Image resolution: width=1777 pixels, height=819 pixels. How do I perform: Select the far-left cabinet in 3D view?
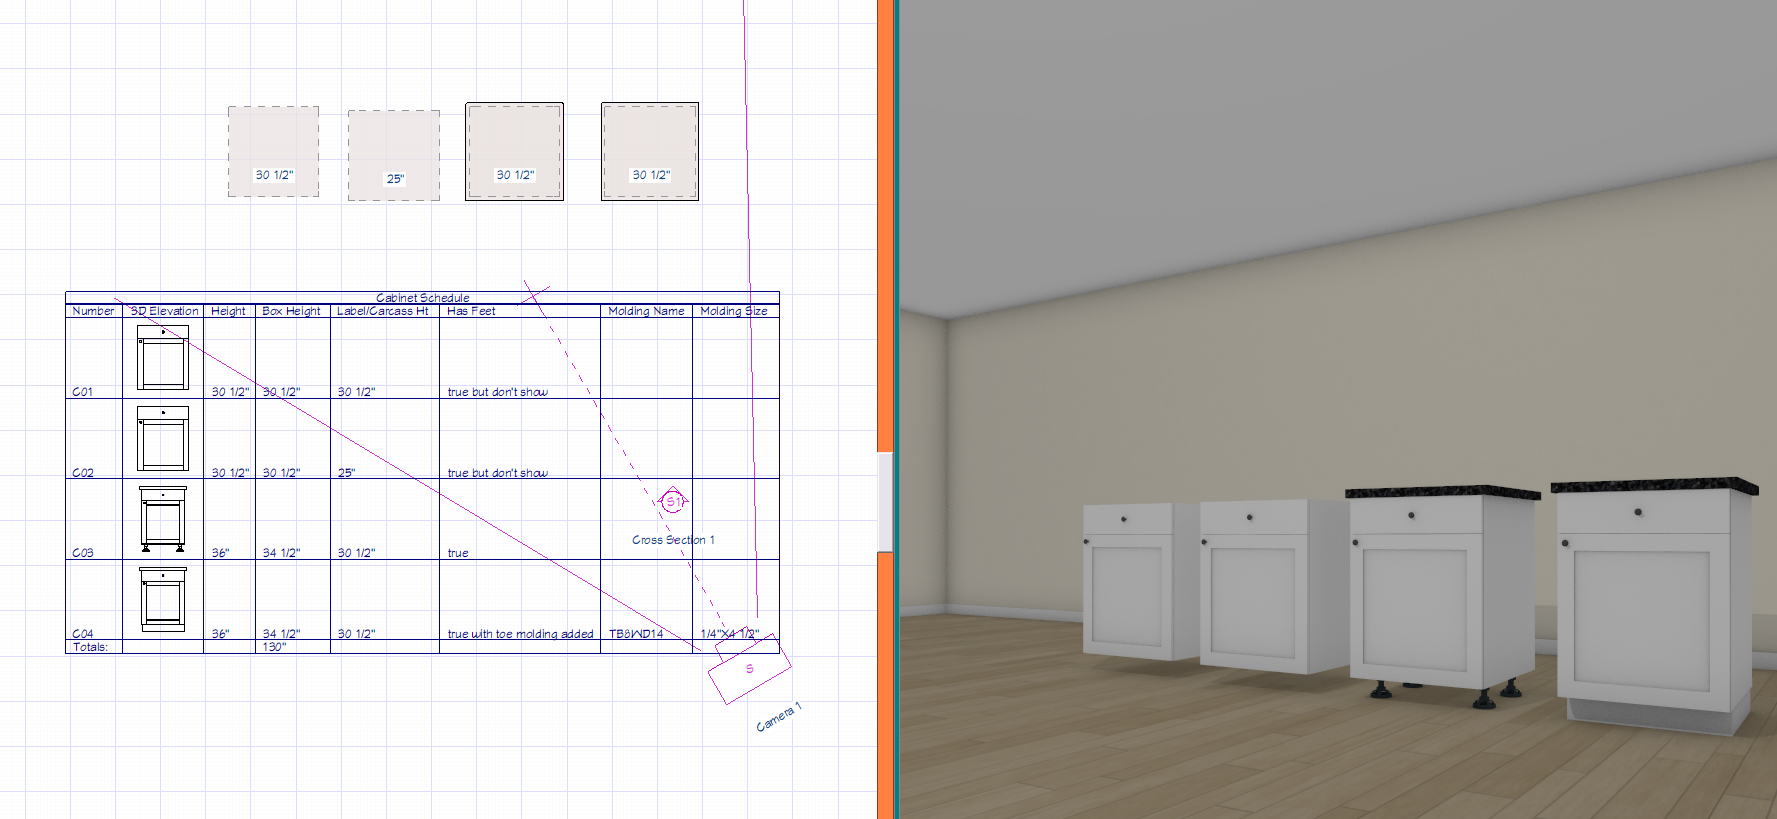click(x=1132, y=580)
